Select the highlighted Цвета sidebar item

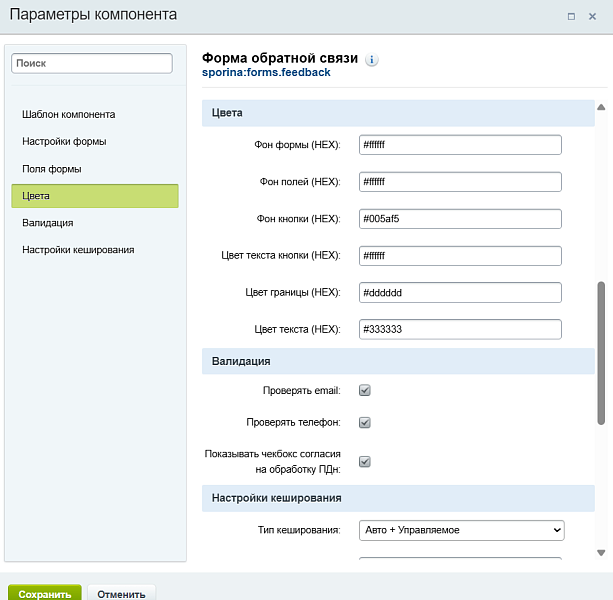[x=95, y=196]
